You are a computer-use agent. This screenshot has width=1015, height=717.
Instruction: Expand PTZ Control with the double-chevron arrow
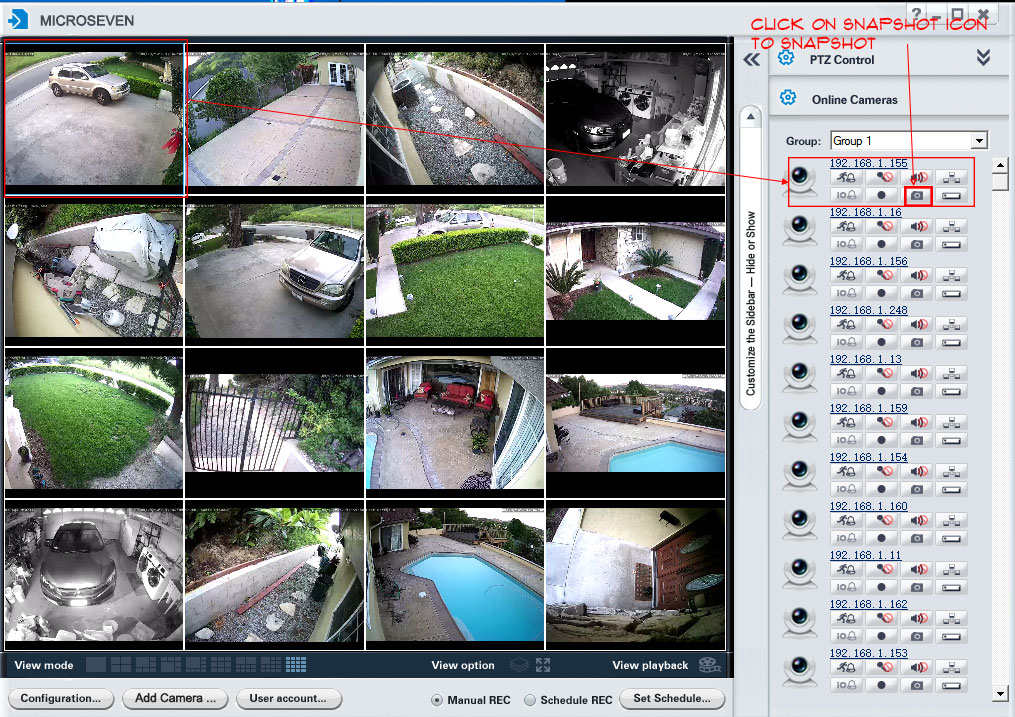coord(983,58)
